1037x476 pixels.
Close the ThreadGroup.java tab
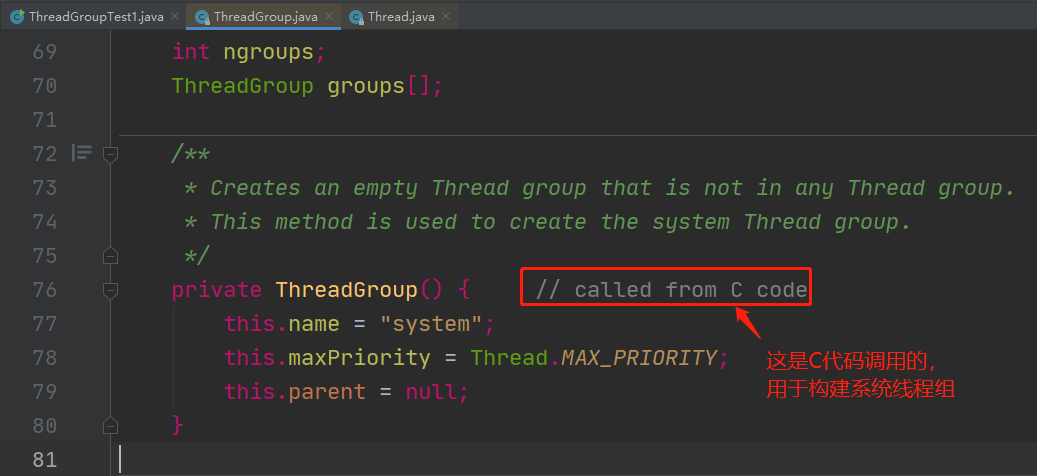coord(329,17)
